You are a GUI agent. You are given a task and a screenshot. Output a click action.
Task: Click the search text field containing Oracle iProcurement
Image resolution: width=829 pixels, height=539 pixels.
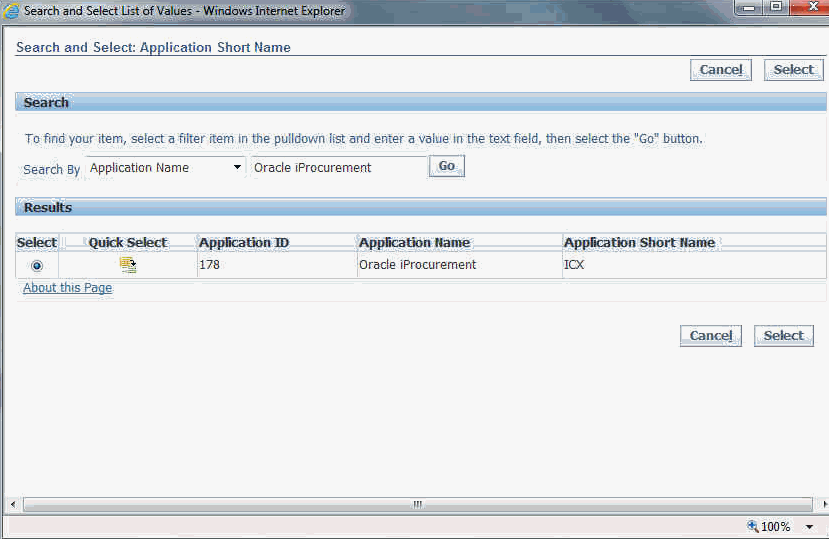338,168
